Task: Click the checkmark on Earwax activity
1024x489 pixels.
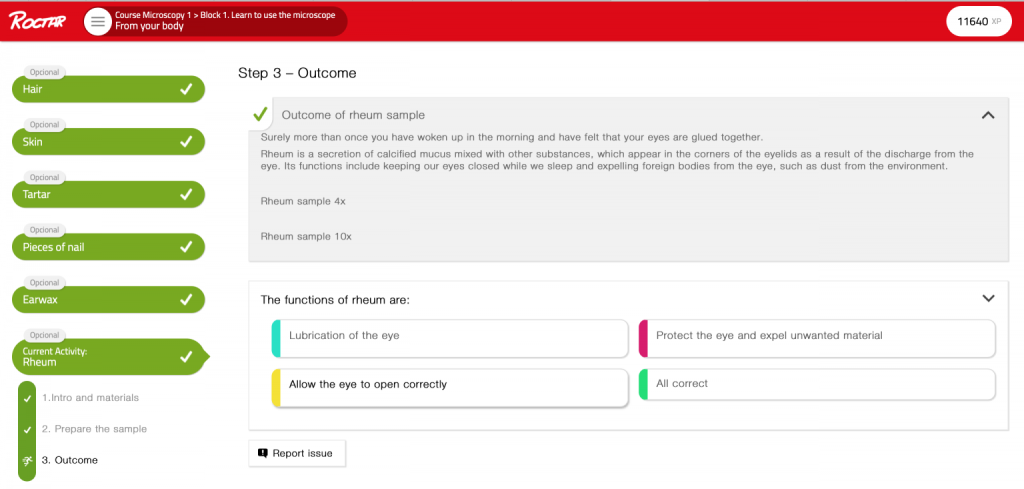Action: click(186, 299)
